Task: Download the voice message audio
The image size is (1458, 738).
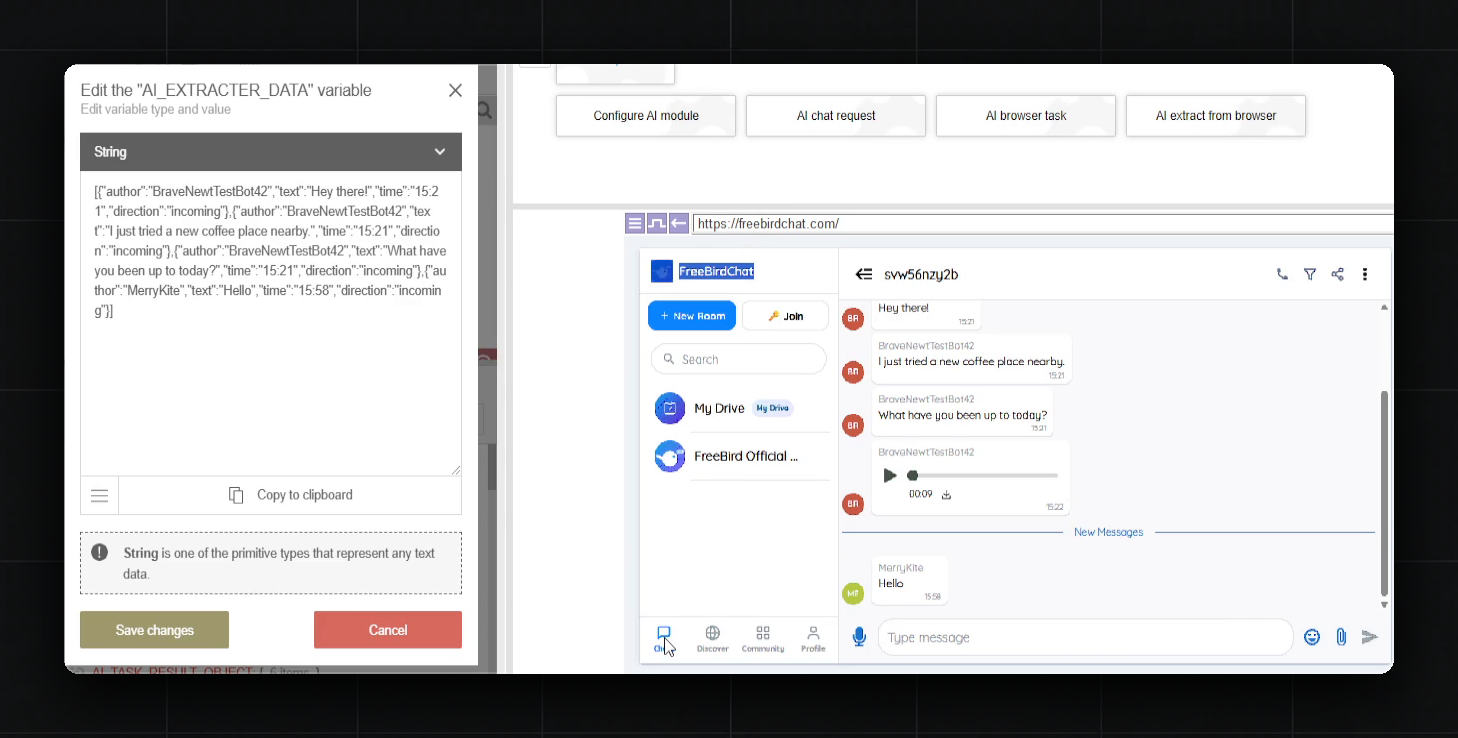Action: (x=946, y=494)
